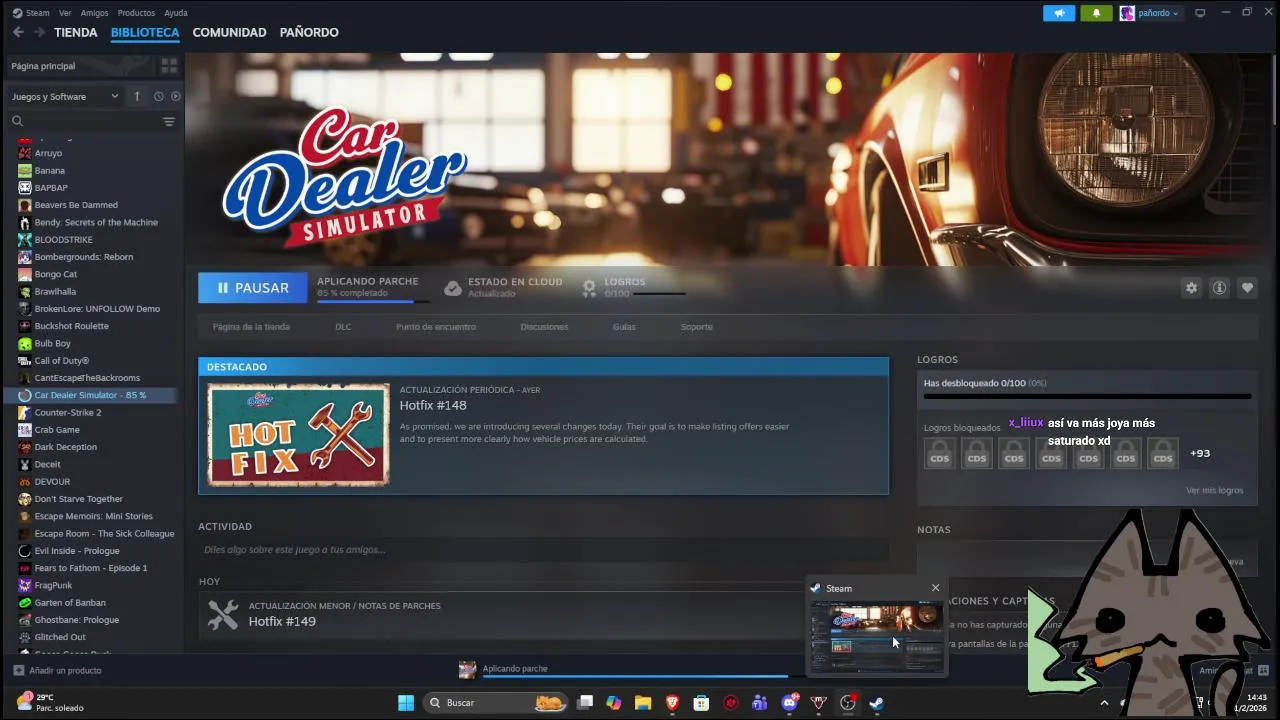
Task: Select the BIBLIOTECA tab
Action: (145, 32)
